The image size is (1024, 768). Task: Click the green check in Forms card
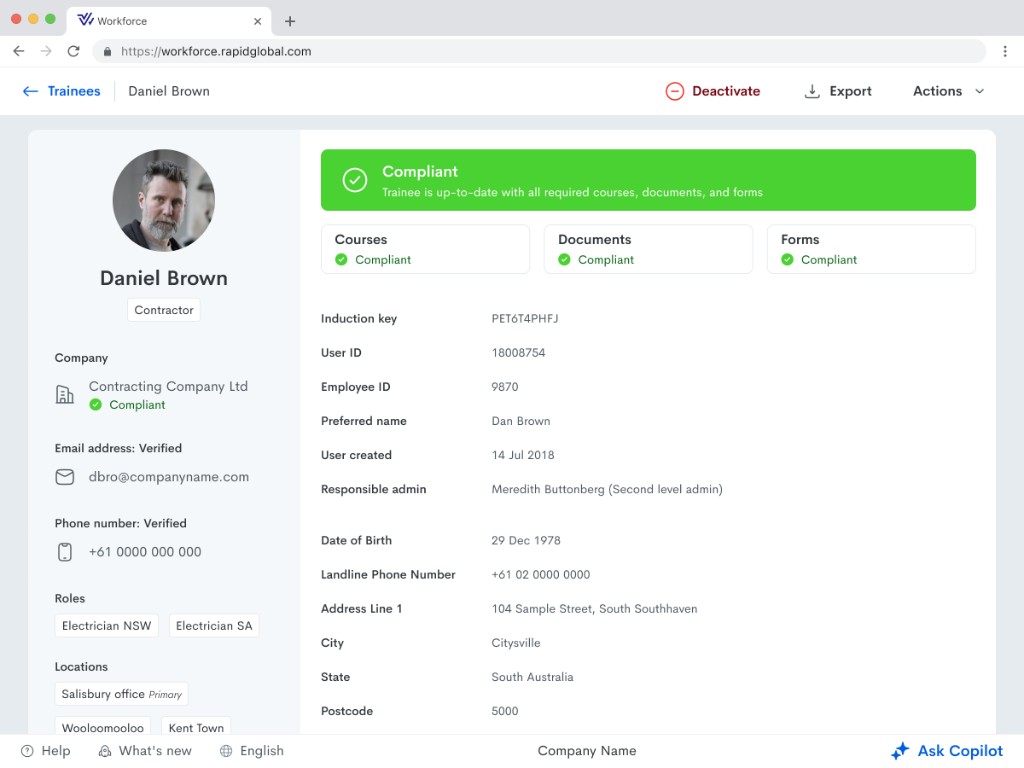coord(788,260)
